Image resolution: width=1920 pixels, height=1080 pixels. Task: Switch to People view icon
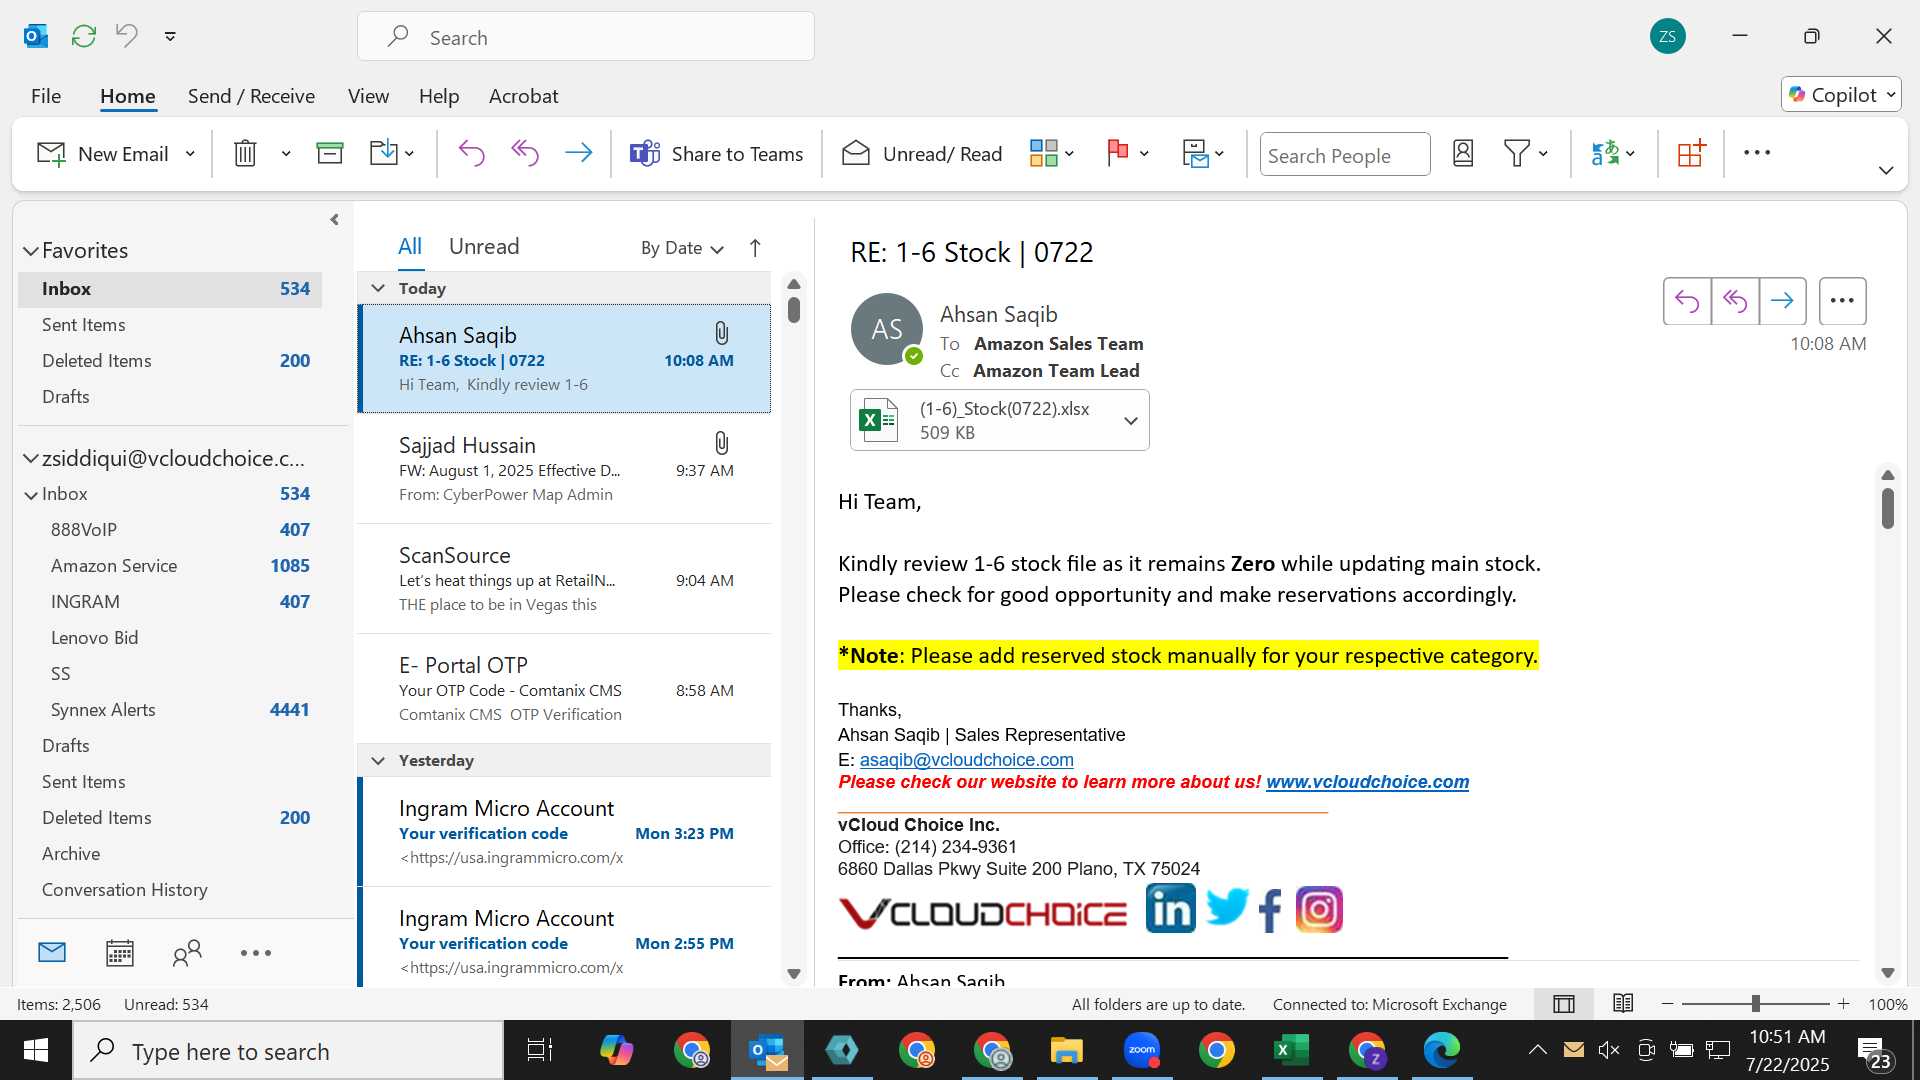point(187,952)
